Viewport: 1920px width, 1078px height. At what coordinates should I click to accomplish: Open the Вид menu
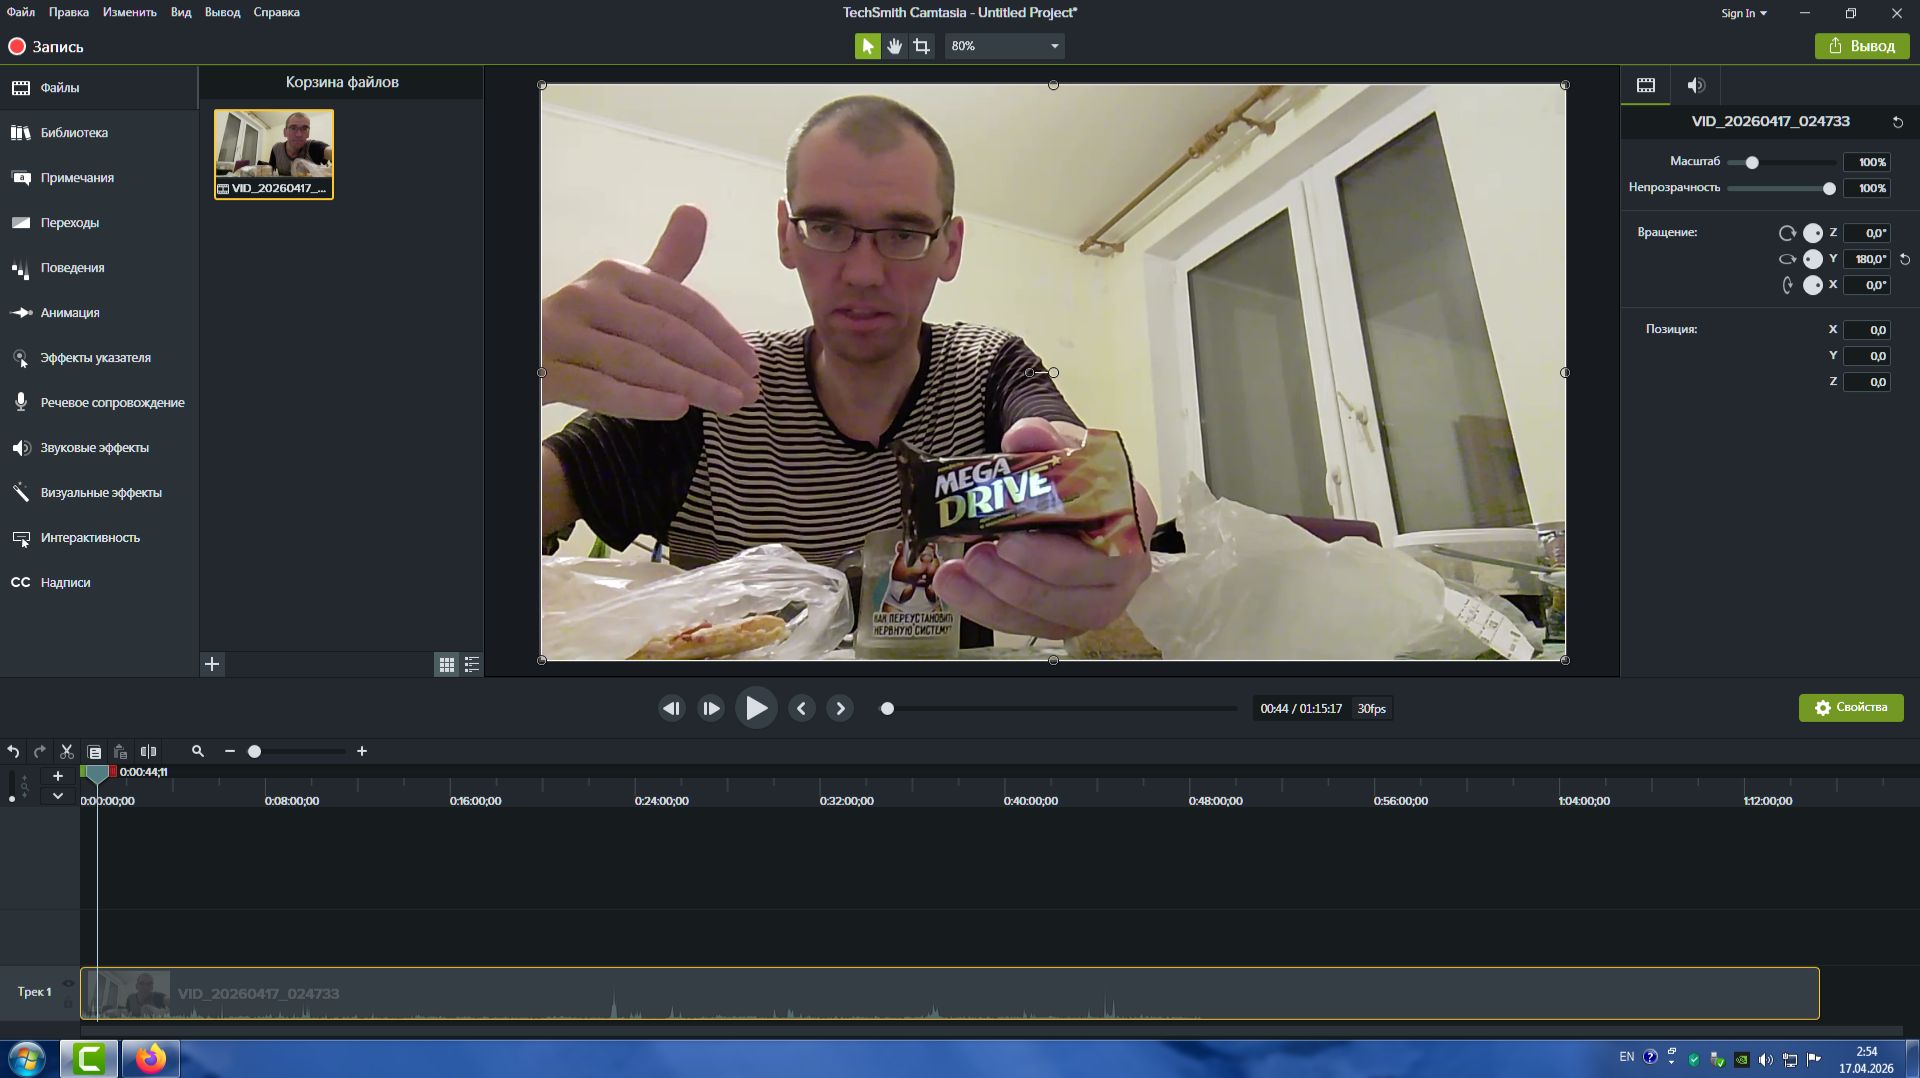(x=181, y=12)
